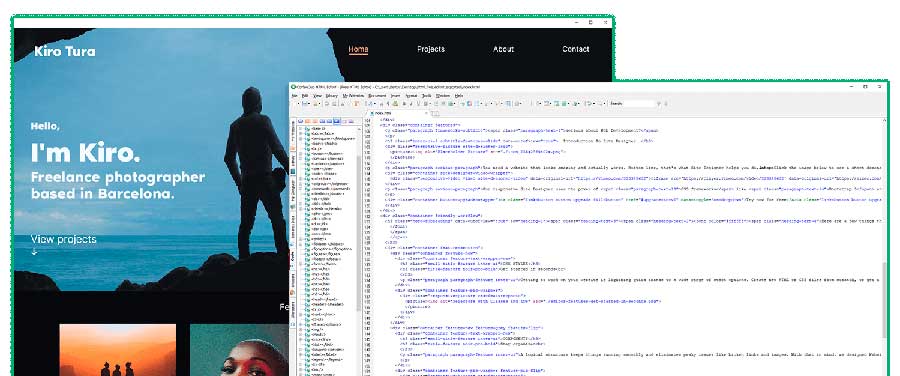
Task: Click the Kiro Tura site logo
Action: coord(65,51)
